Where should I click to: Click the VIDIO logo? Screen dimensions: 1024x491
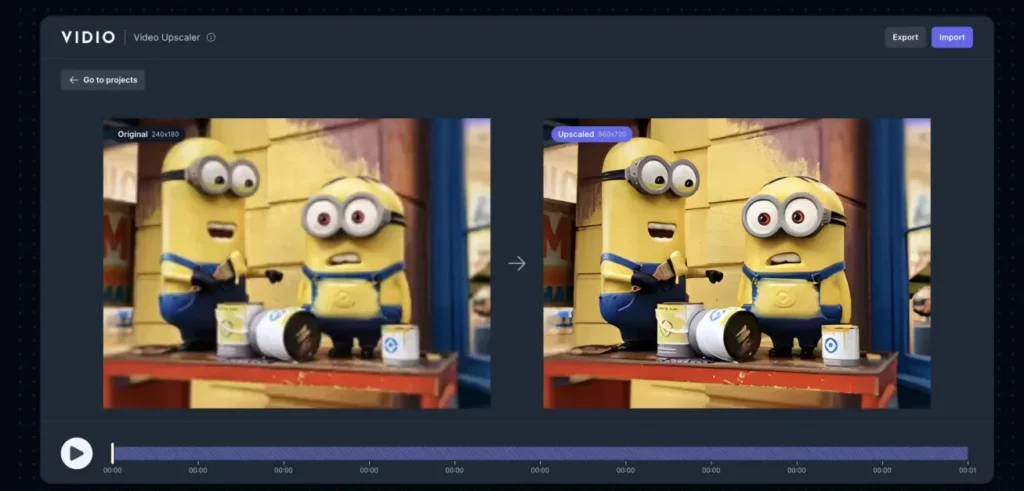coord(88,37)
